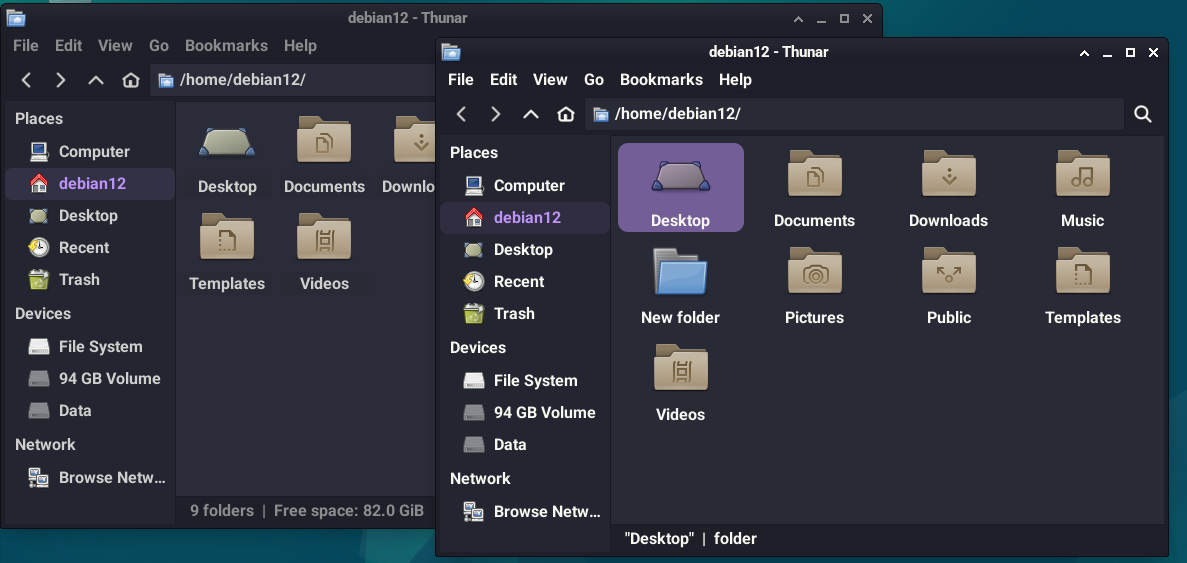Open View menu in front window
Viewport: 1187px width, 563px height.
550,79
